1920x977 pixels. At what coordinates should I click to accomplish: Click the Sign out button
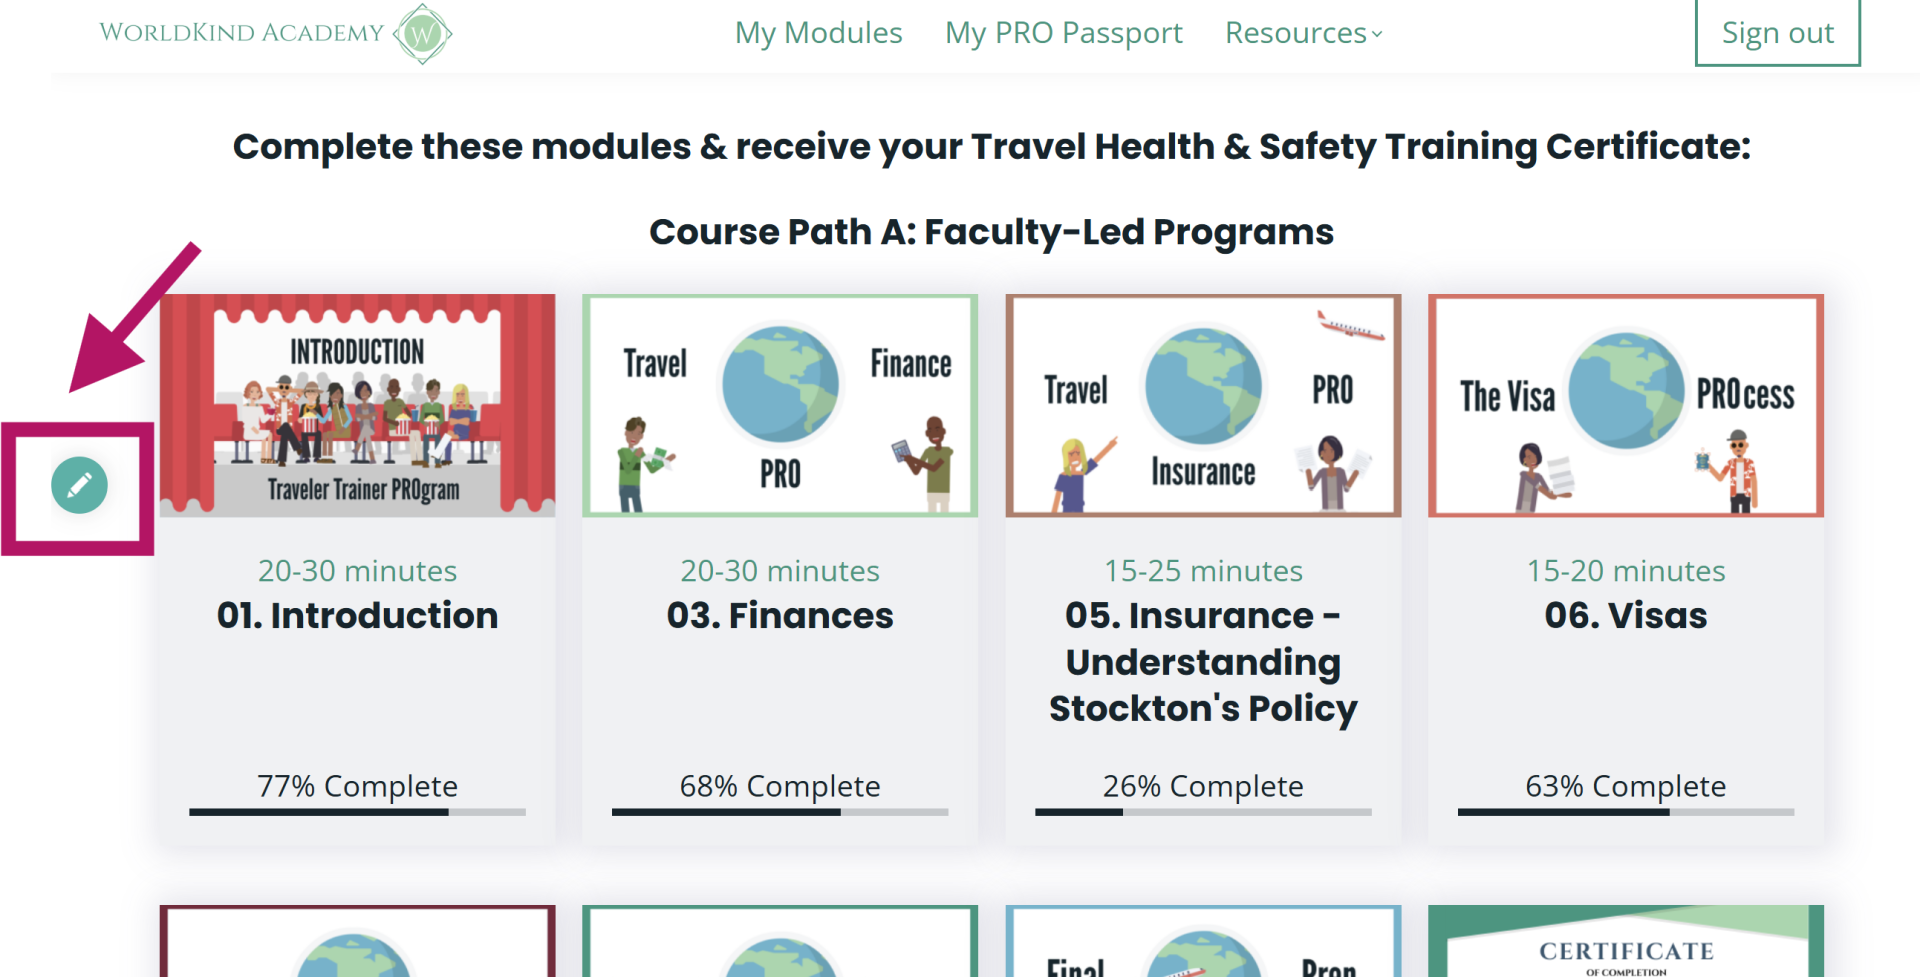pyautogui.click(x=1777, y=32)
